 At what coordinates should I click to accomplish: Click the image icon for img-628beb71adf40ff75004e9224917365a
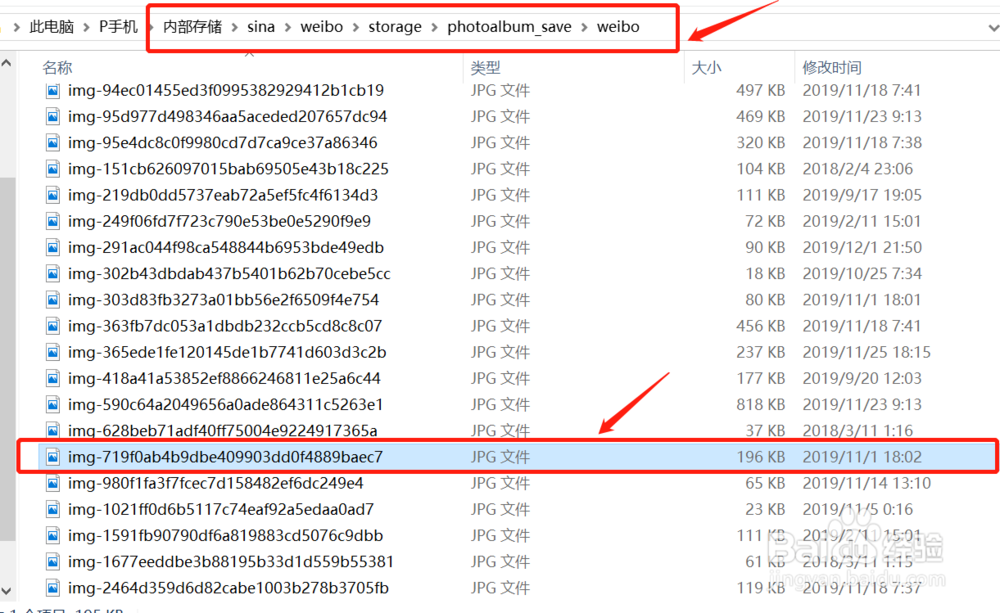pyautogui.click(x=53, y=431)
